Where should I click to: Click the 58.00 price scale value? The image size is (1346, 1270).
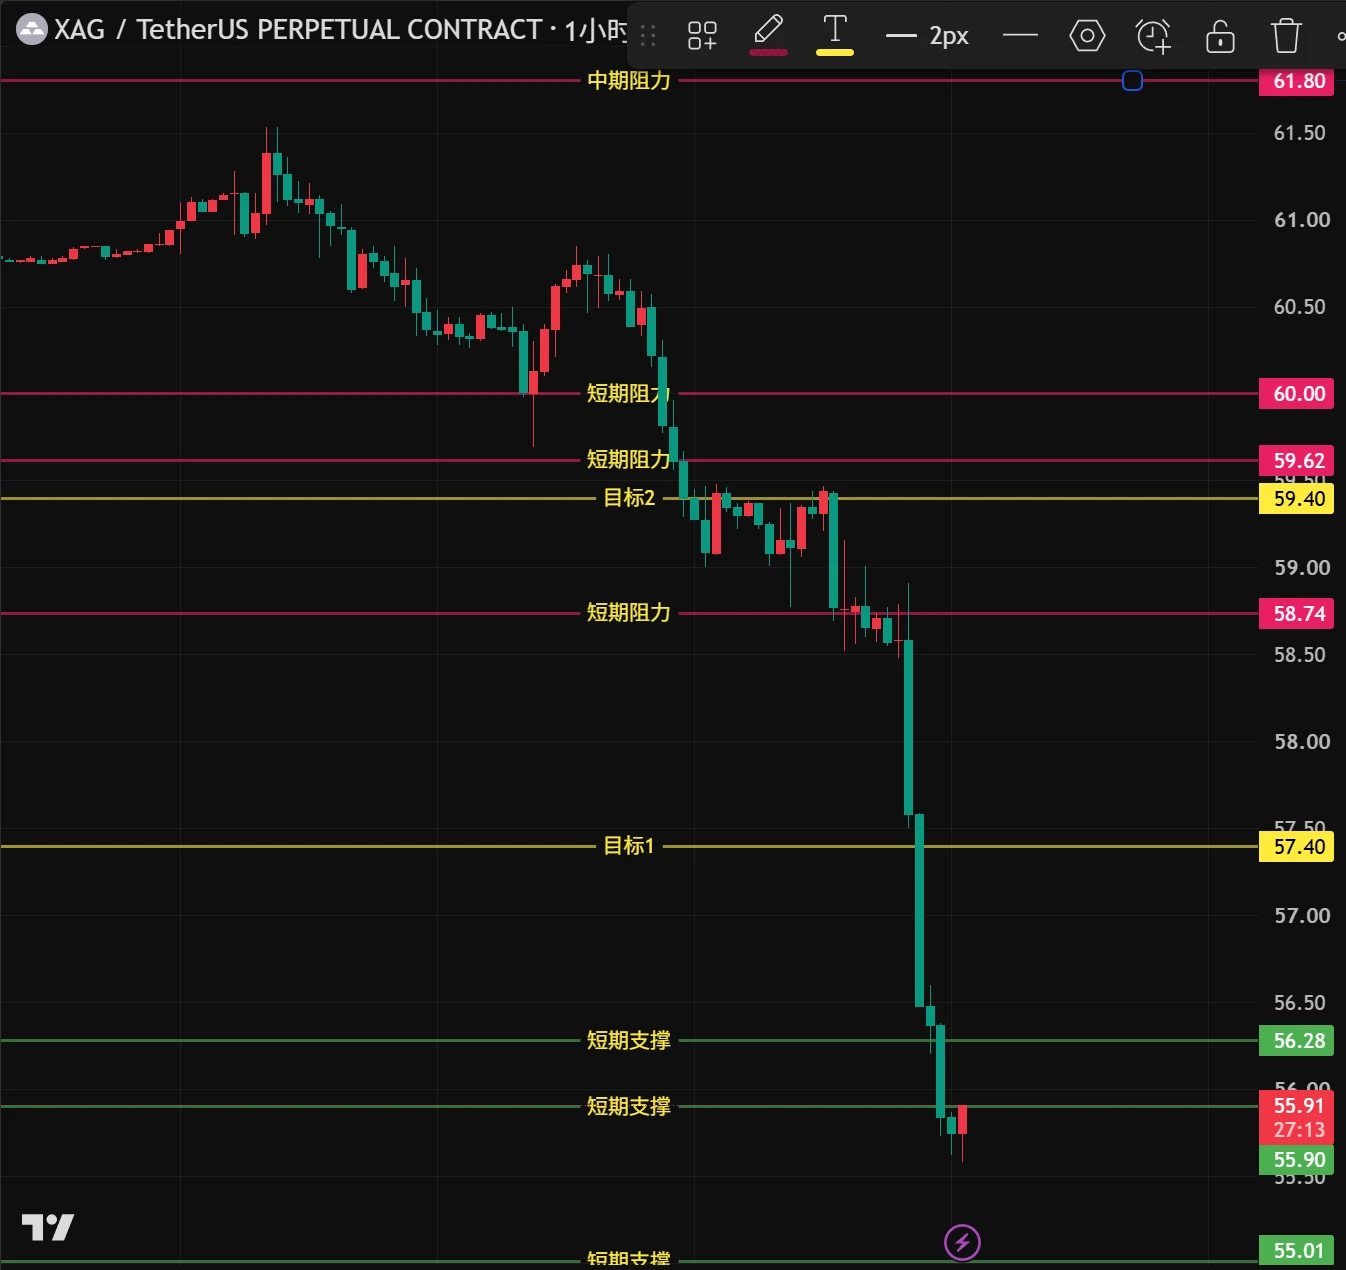[1302, 742]
